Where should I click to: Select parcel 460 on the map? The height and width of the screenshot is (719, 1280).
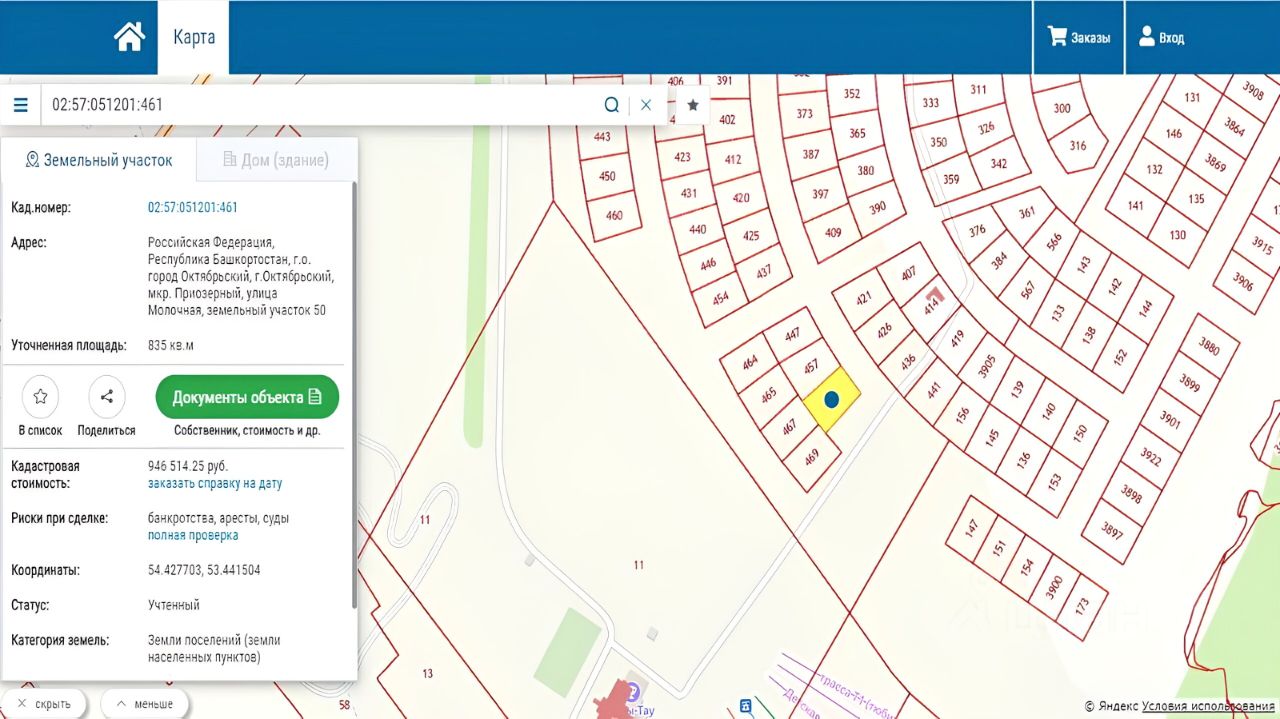pos(614,215)
